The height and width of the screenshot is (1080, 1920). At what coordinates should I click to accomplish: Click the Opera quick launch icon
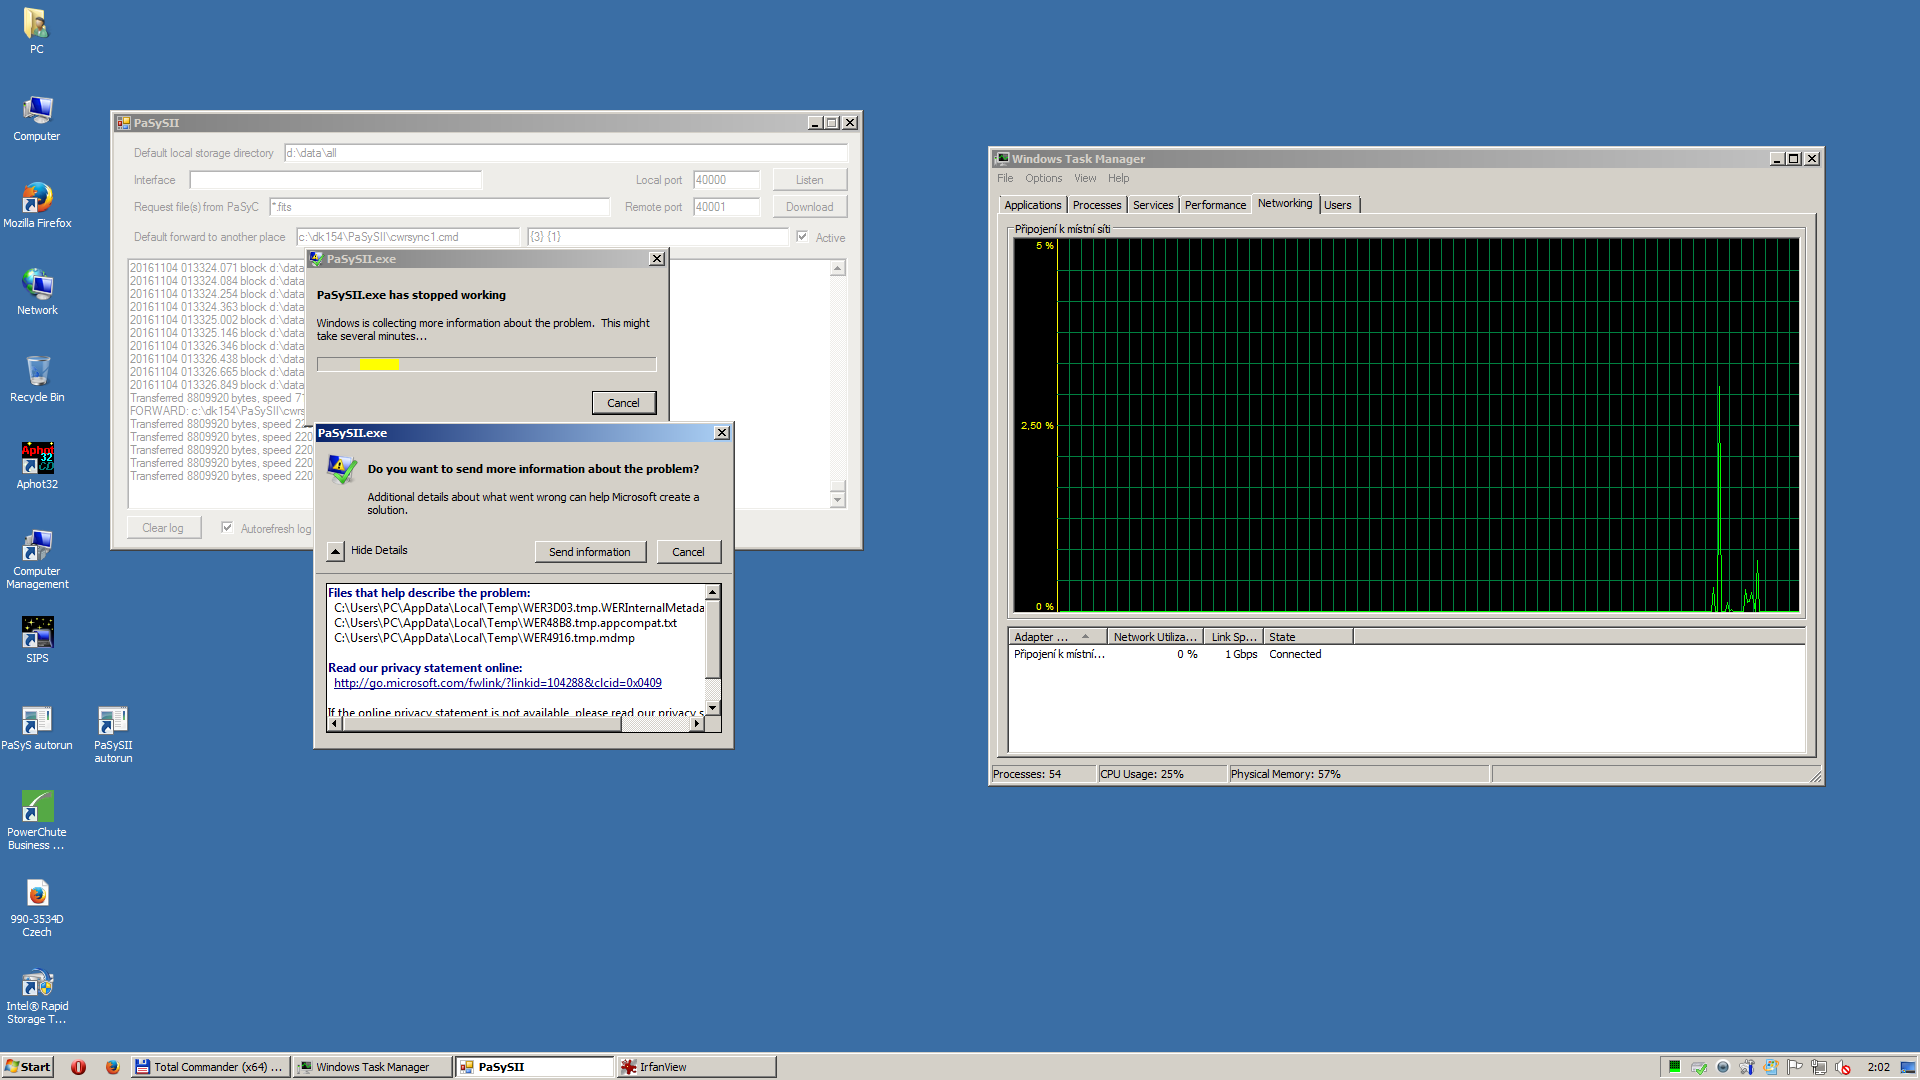click(78, 1067)
